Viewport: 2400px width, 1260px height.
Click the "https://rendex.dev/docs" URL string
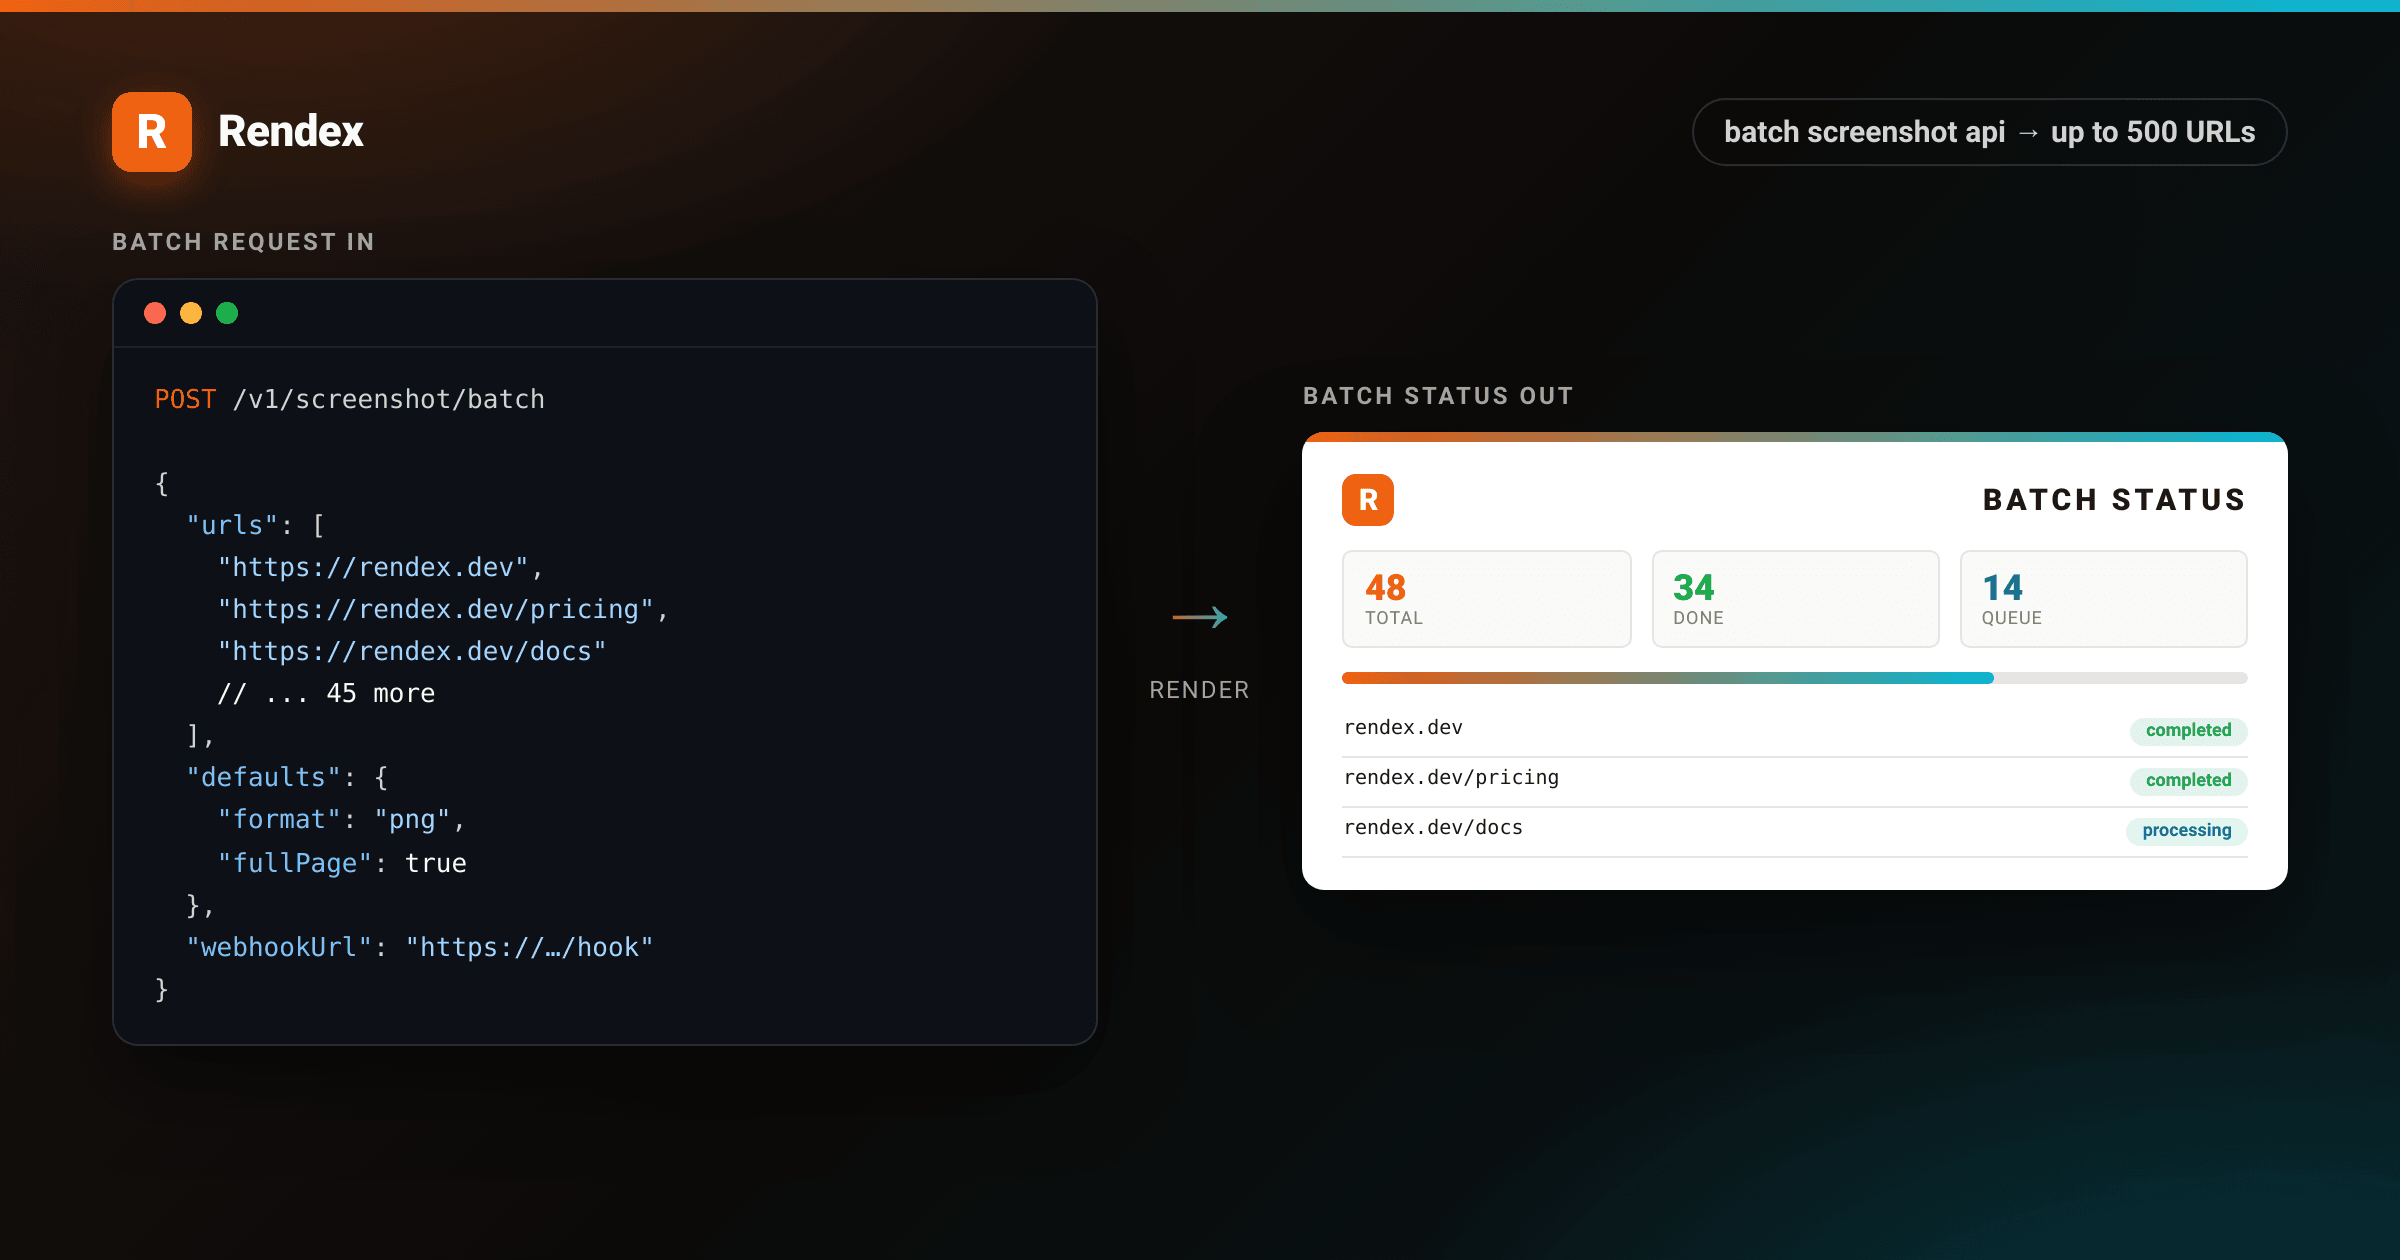[412, 651]
